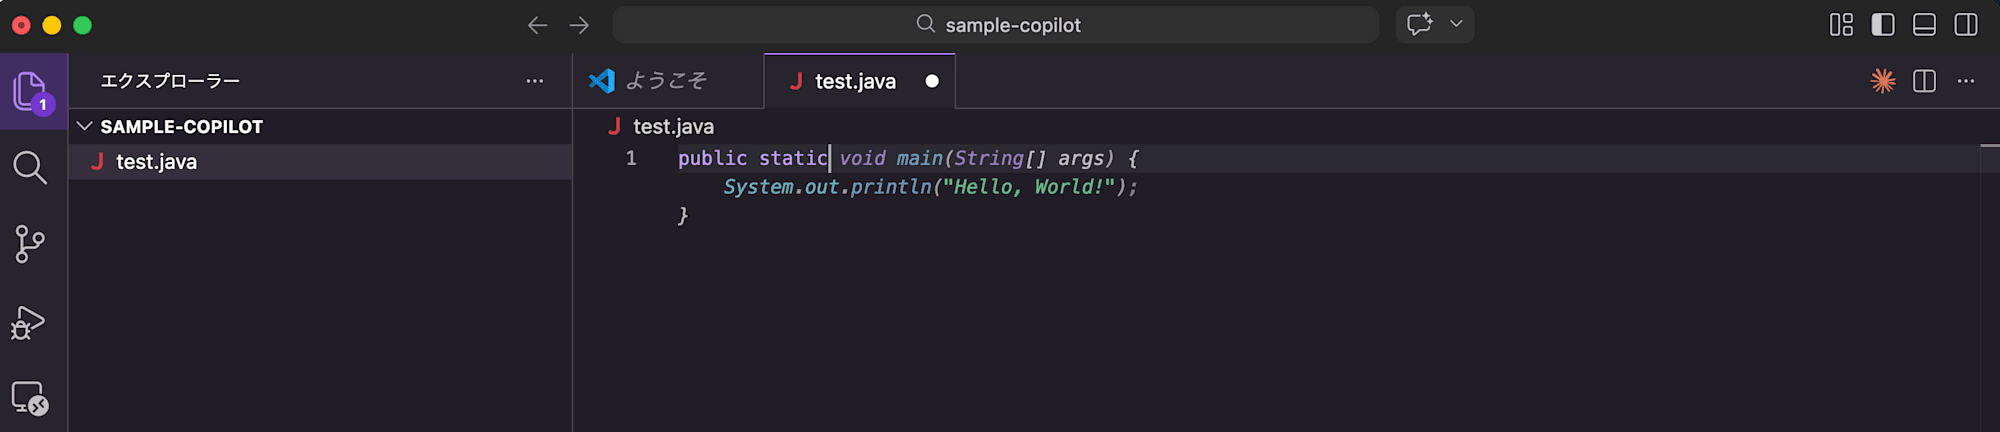Toggle the bottom panel visibility
Screen dimensions: 2000x432
pos(1924,25)
